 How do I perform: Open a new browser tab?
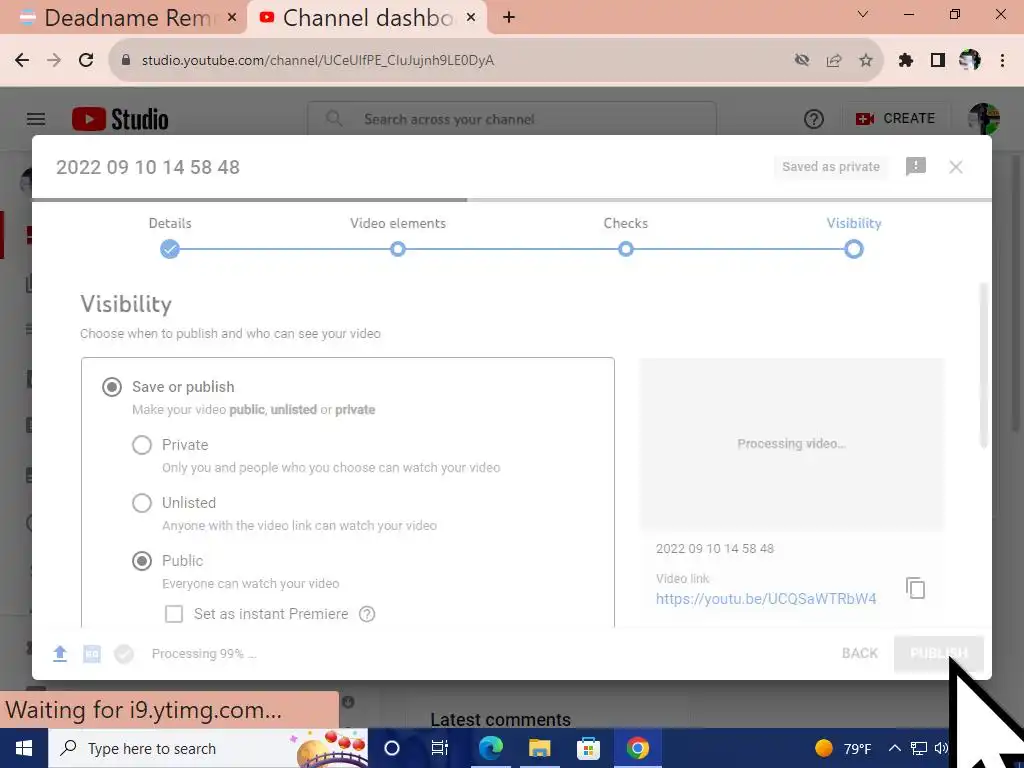point(509,17)
